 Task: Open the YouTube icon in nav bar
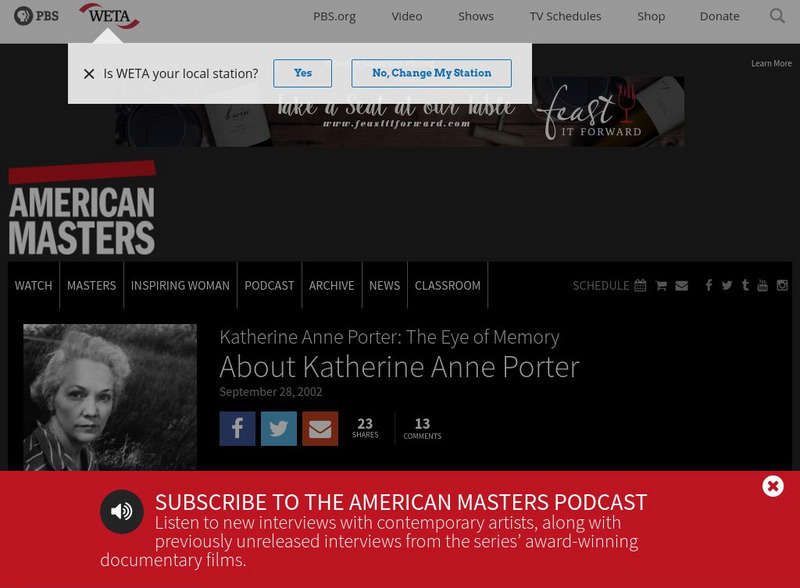763,285
